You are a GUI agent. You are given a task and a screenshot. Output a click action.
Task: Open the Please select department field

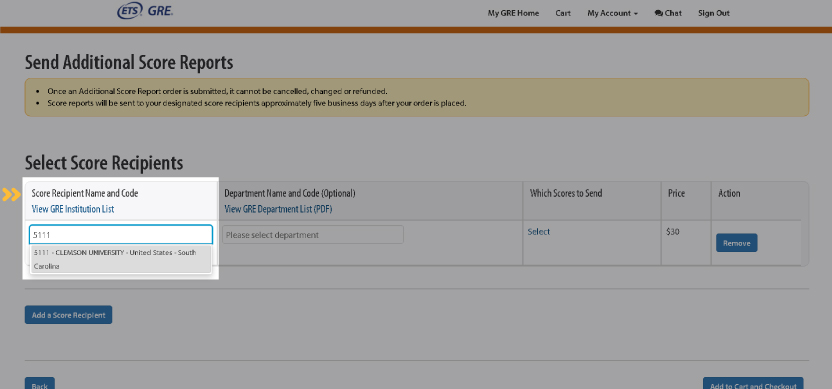[313, 235]
